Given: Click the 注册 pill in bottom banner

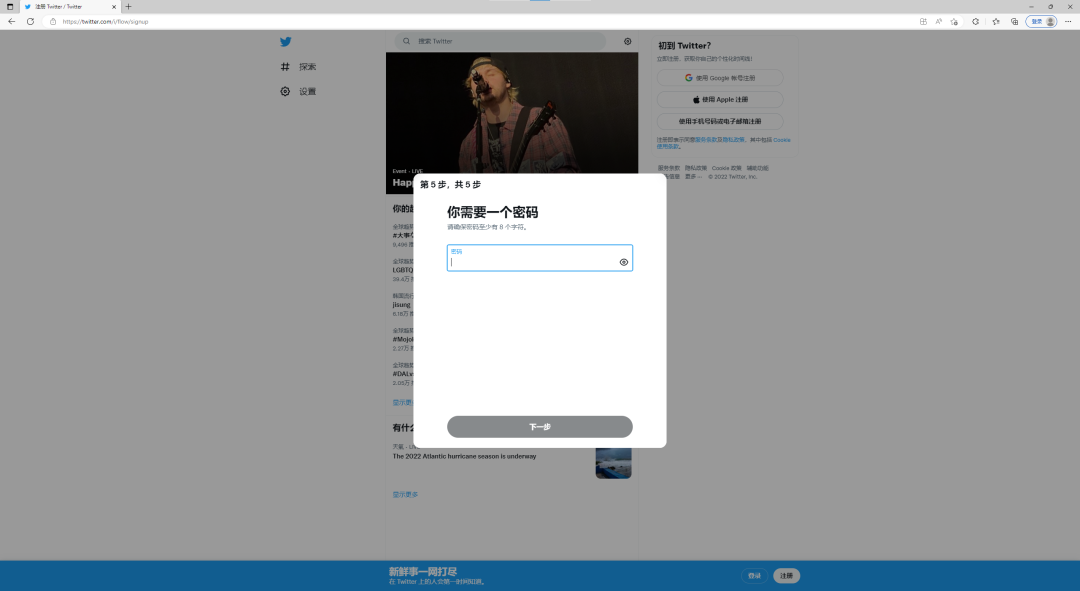Looking at the screenshot, I should point(787,576).
